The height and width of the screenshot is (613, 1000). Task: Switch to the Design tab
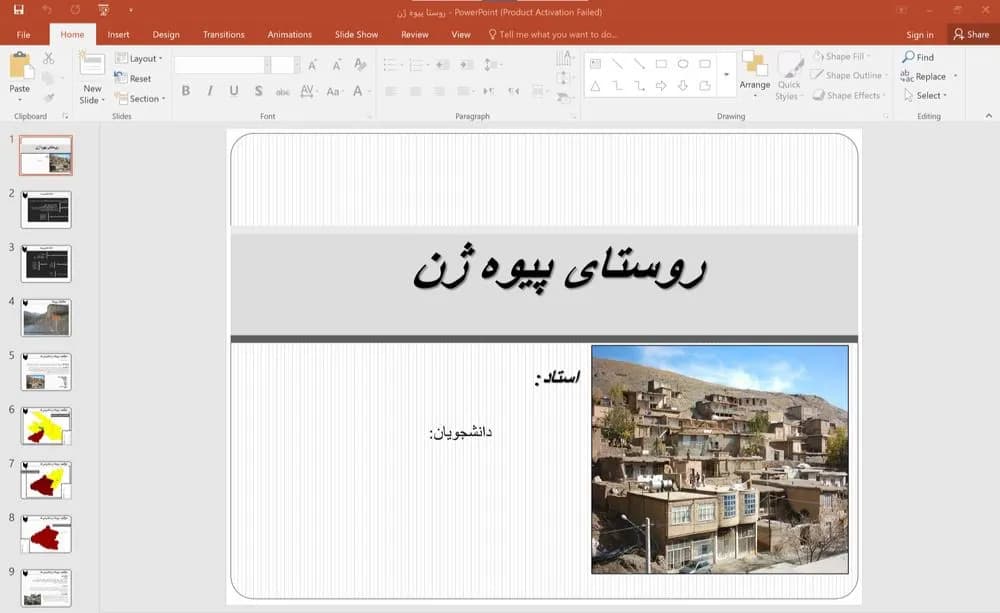click(166, 34)
